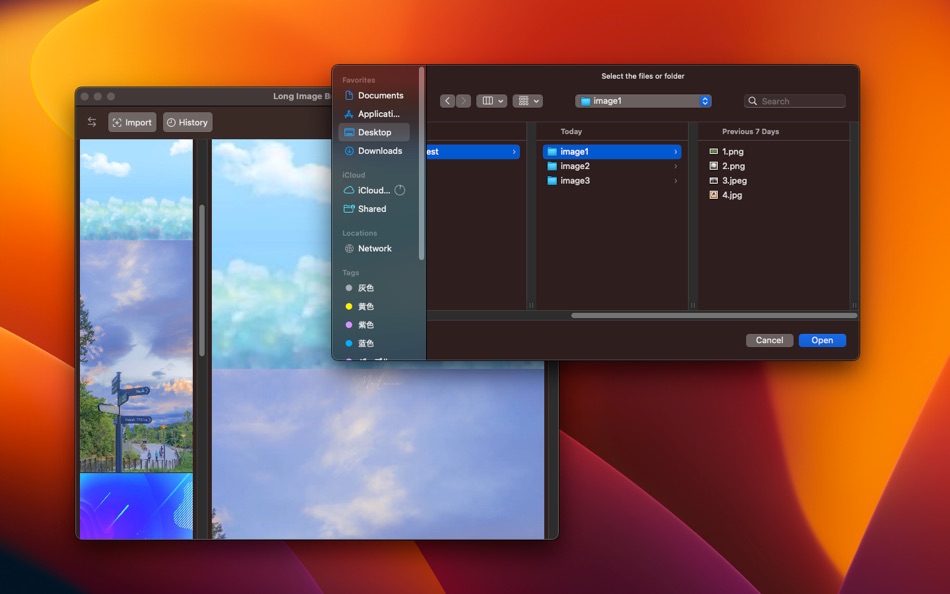
Task: Open the History panel
Action: point(187,122)
